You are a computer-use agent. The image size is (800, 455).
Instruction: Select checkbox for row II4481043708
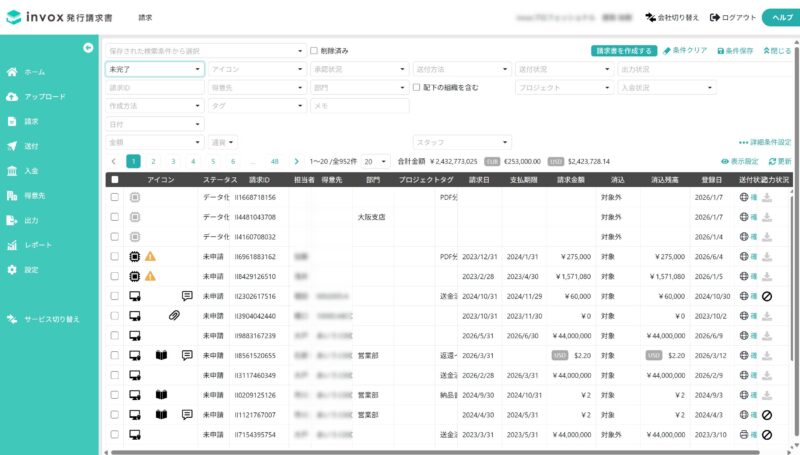[x=115, y=217]
